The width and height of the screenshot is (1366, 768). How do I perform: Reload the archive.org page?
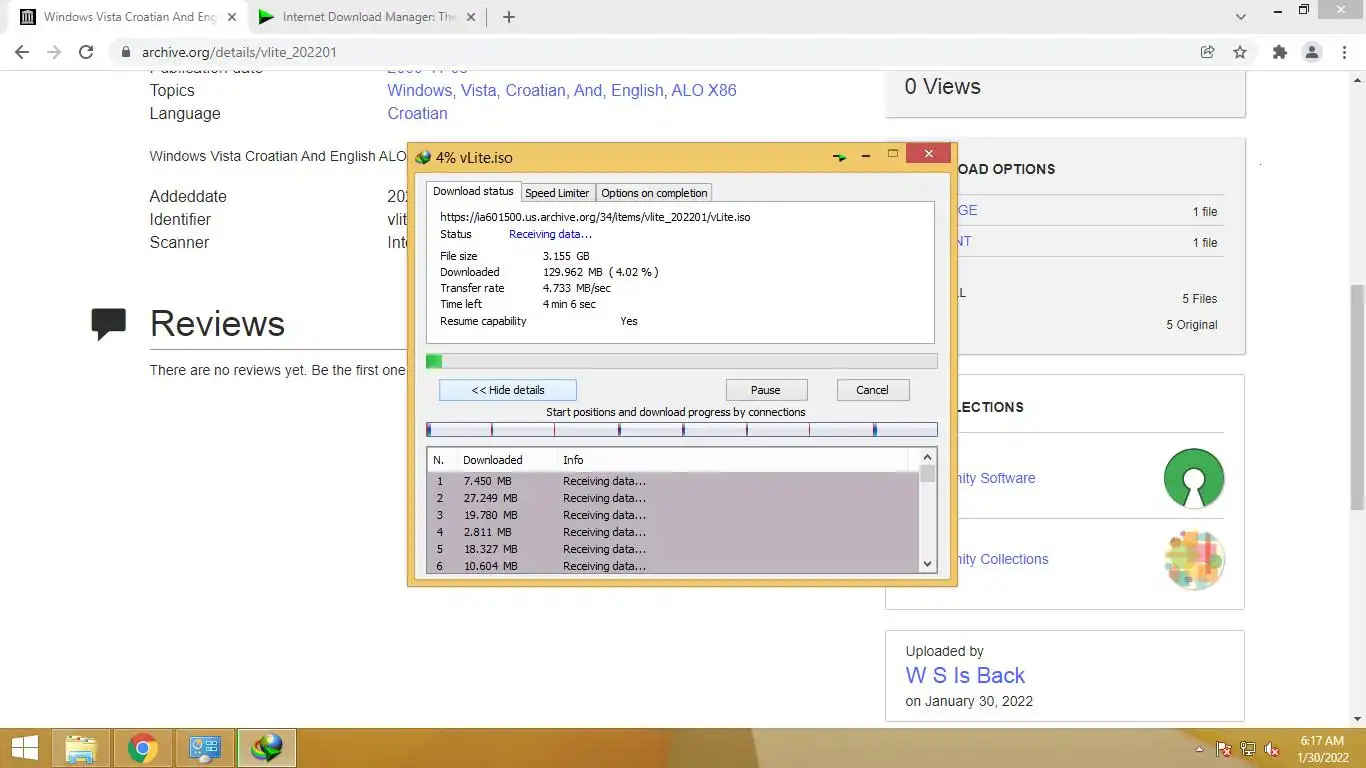point(86,52)
